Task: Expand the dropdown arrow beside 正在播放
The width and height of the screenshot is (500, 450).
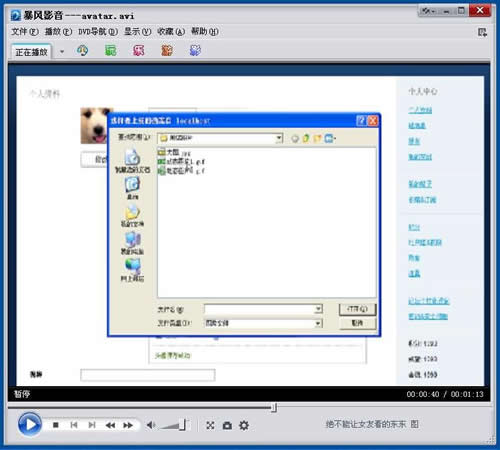Action: click(62, 52)
